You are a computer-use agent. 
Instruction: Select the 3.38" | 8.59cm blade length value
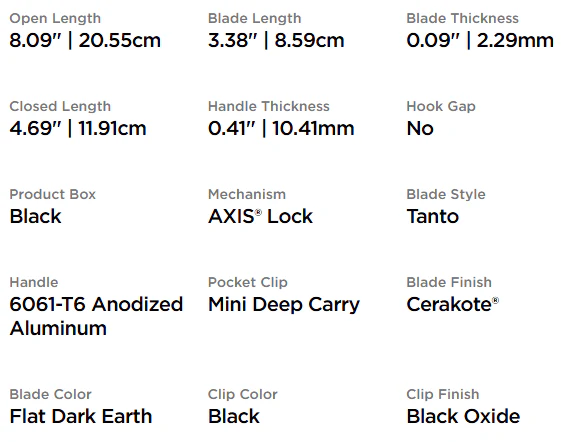(x=276, y=40)
